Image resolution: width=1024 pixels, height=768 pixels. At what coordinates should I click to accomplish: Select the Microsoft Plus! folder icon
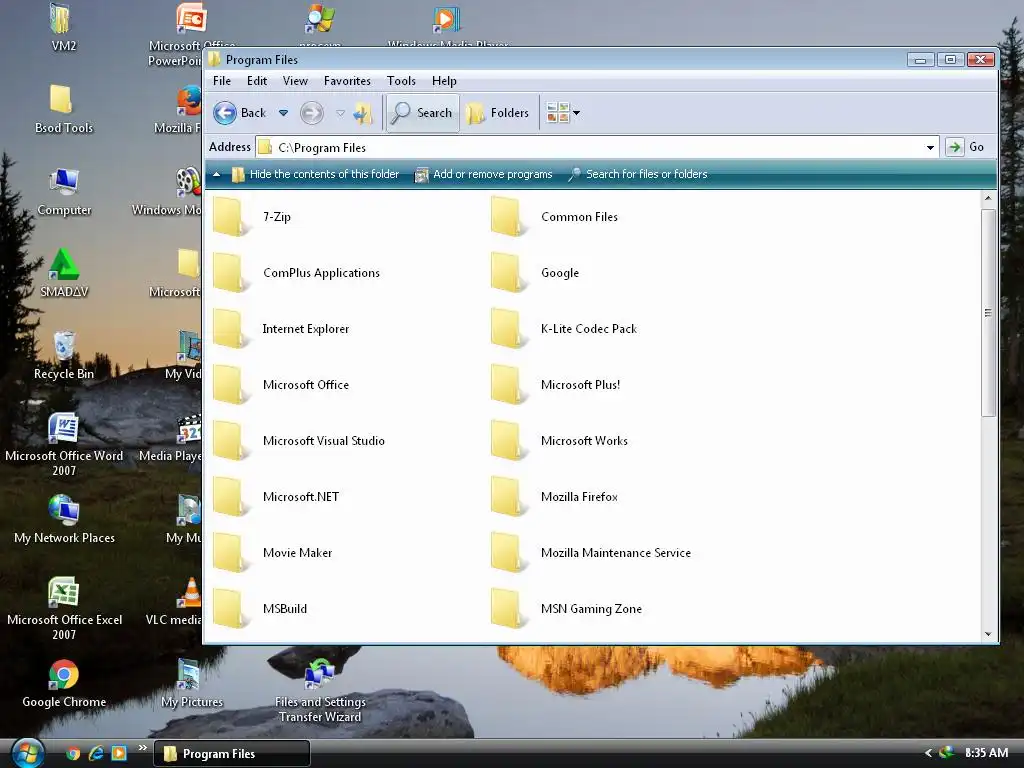point(508,385)
